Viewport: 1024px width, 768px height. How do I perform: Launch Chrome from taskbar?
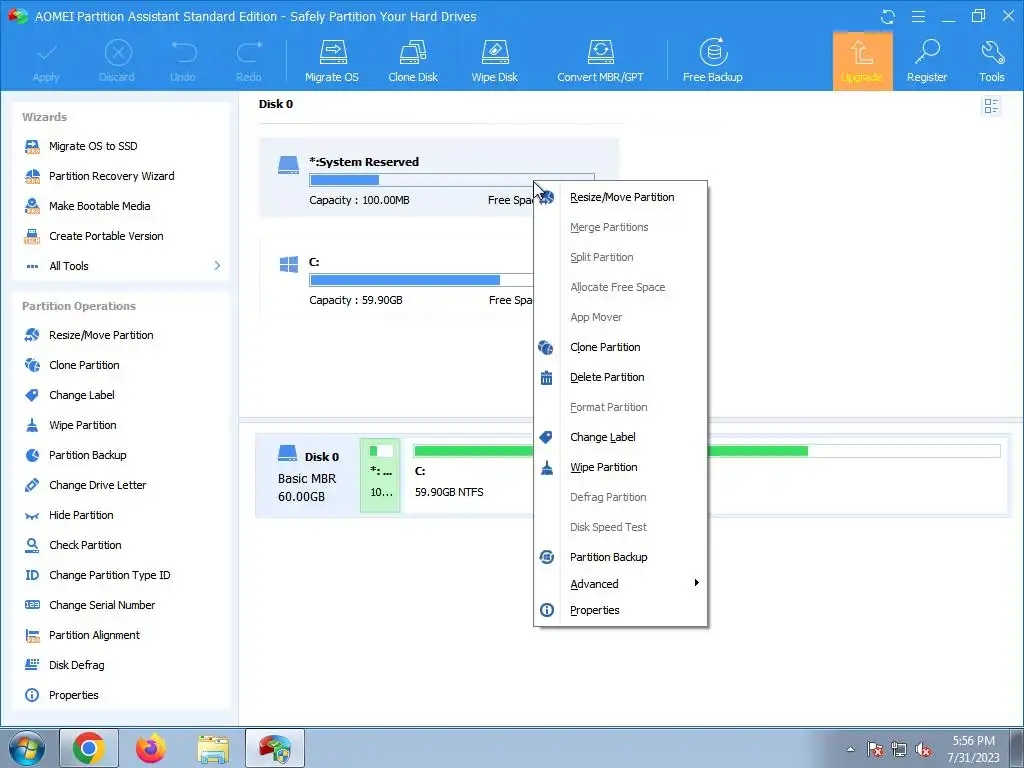89,748
